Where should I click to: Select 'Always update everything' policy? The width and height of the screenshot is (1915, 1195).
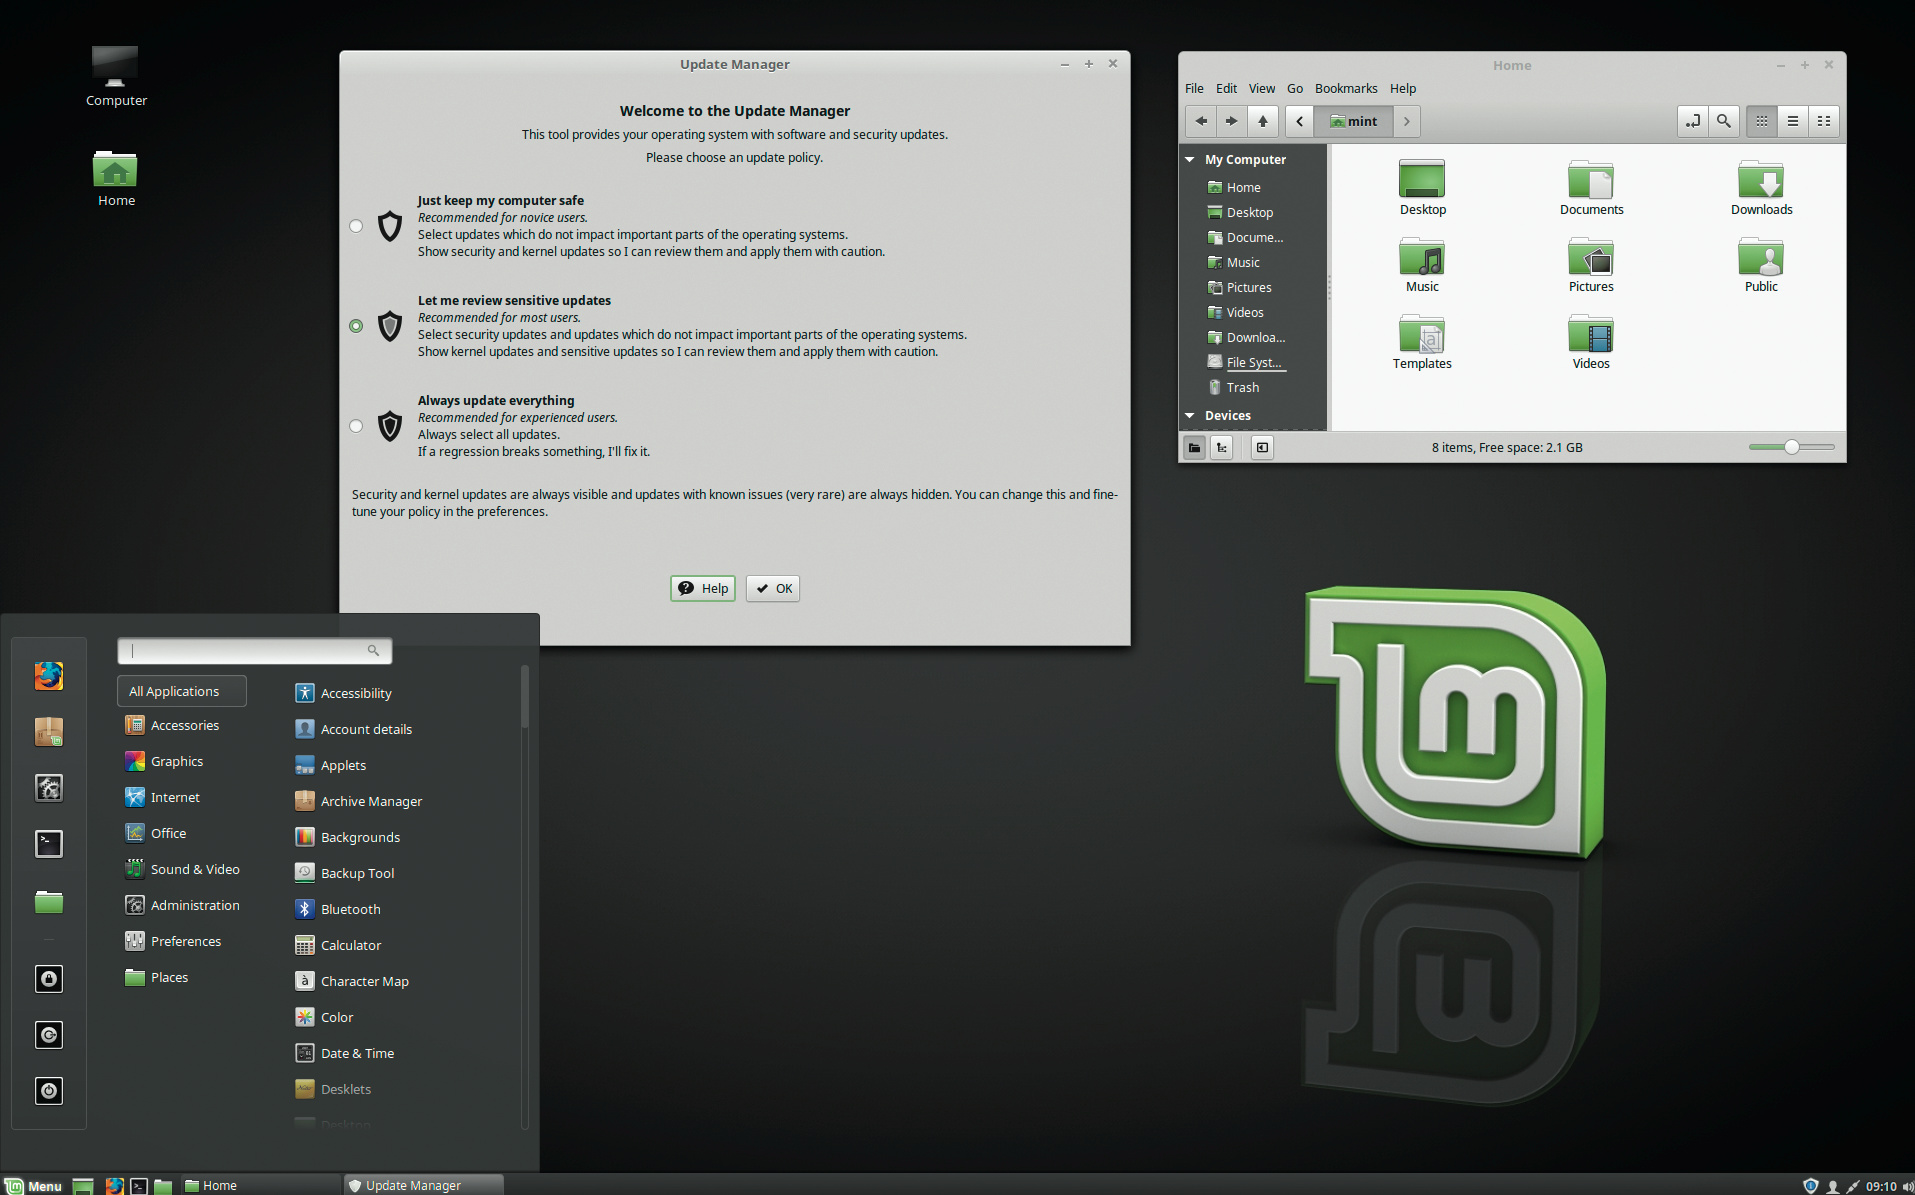tap(356, 426)
